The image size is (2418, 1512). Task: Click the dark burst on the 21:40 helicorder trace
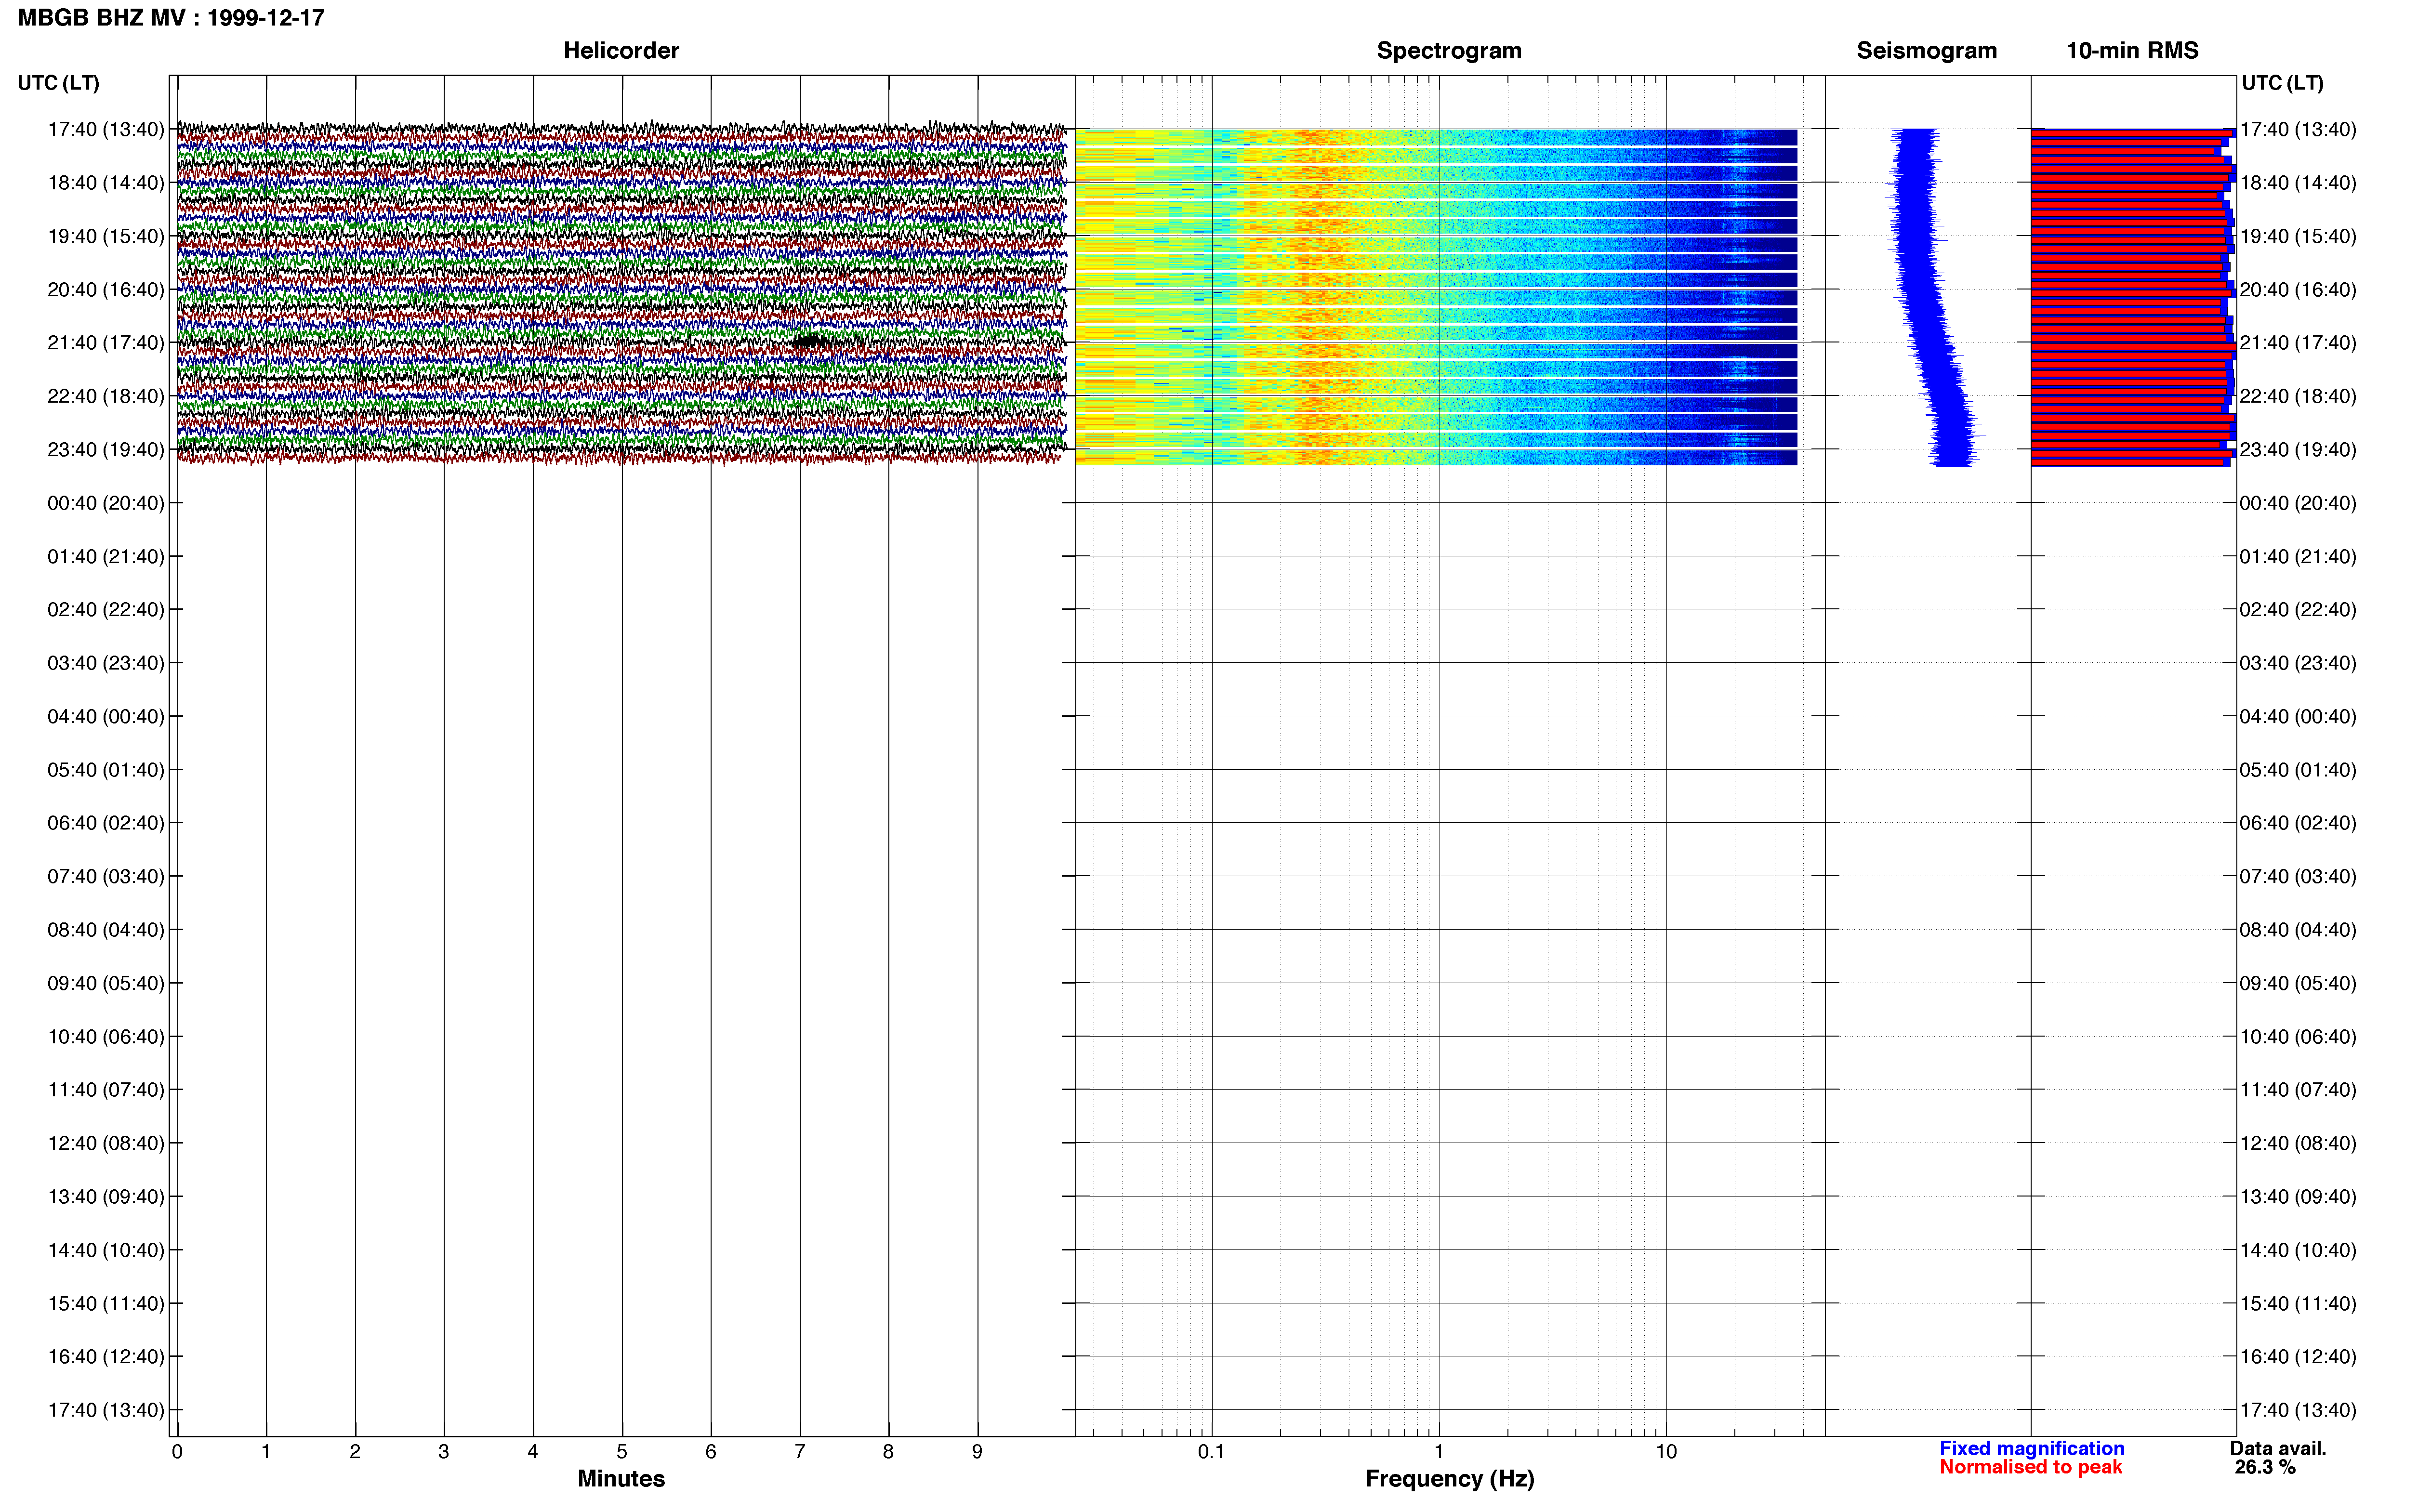click(812, 342)
